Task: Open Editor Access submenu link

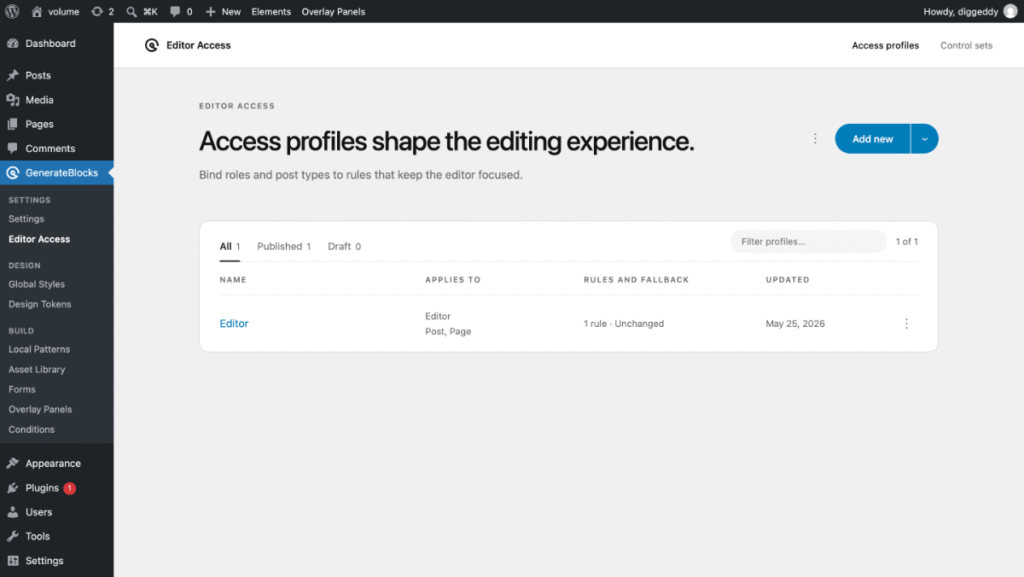Action: point(39,239)
